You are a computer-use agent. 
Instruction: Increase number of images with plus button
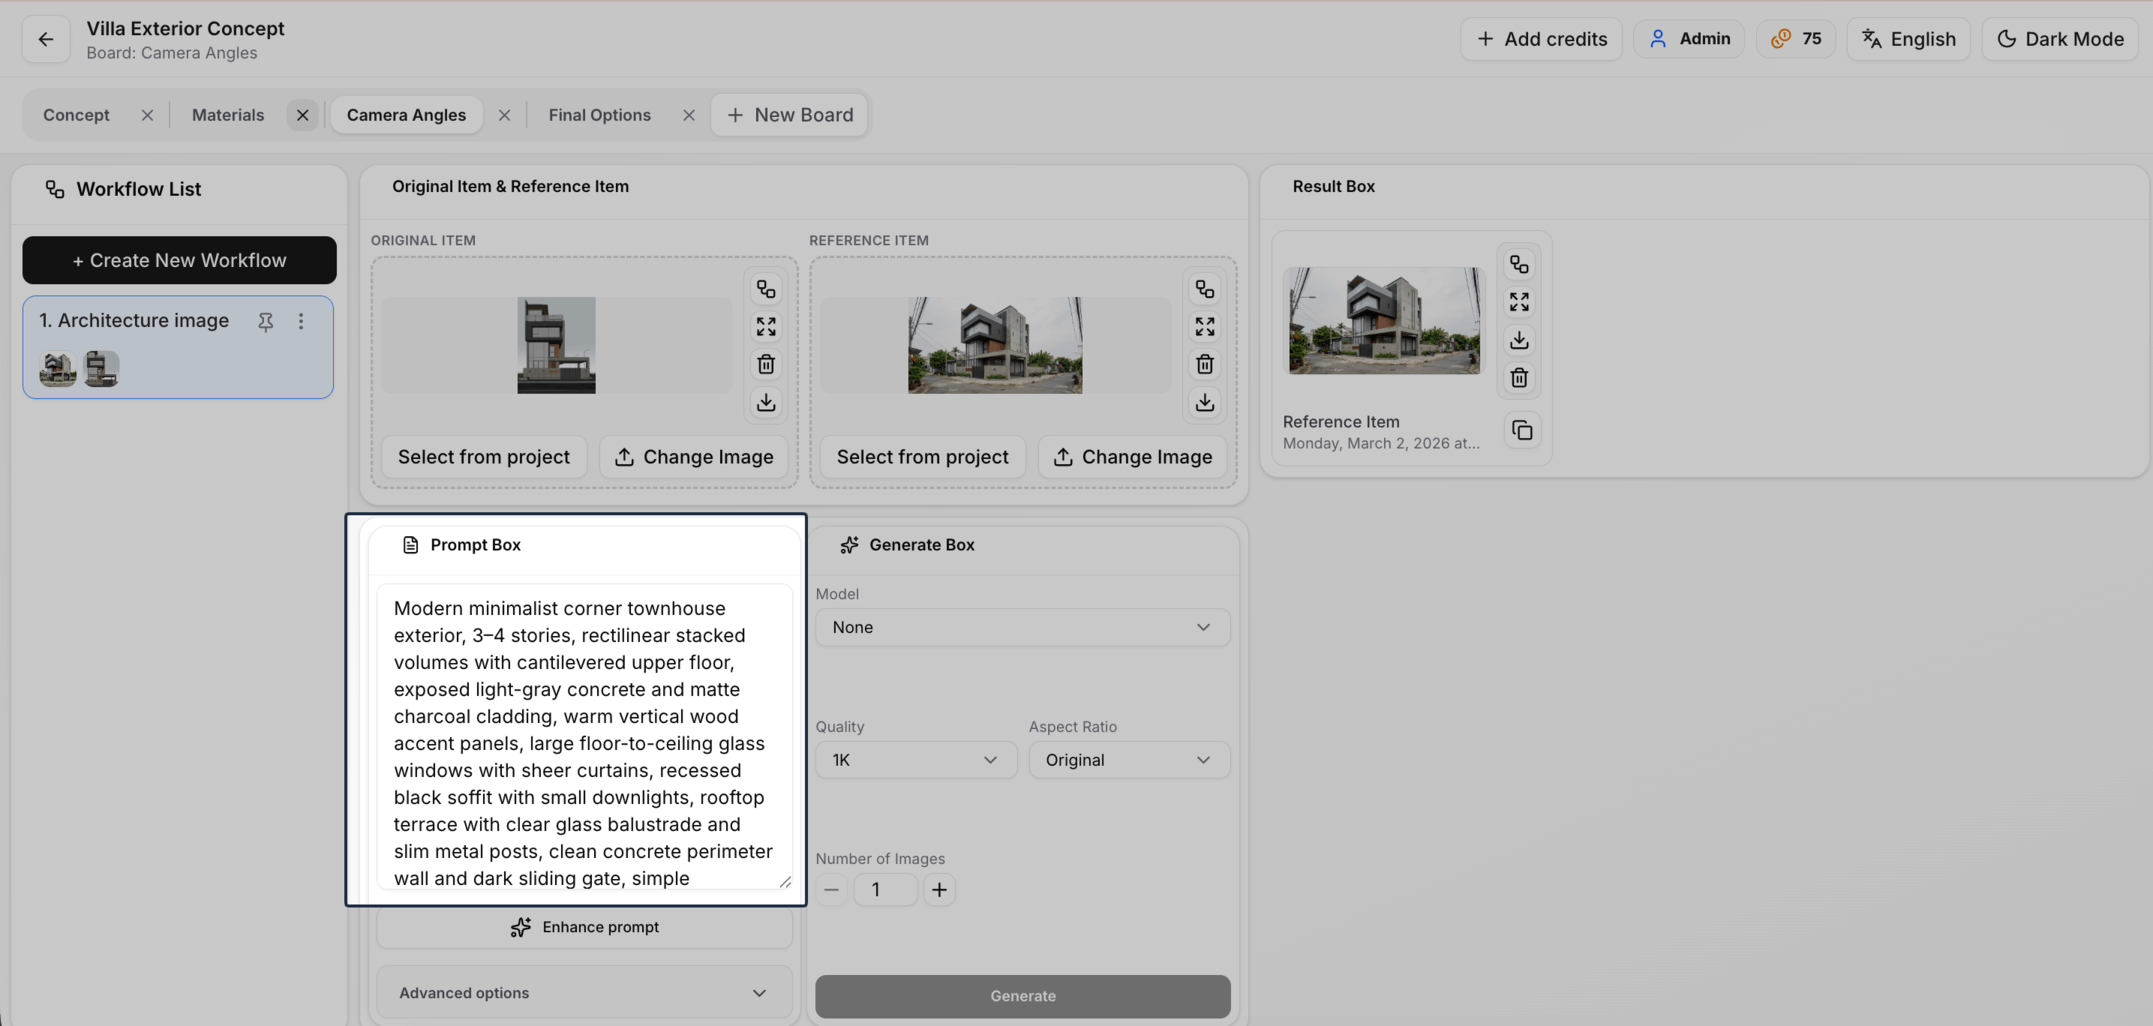tap(939, 890)
